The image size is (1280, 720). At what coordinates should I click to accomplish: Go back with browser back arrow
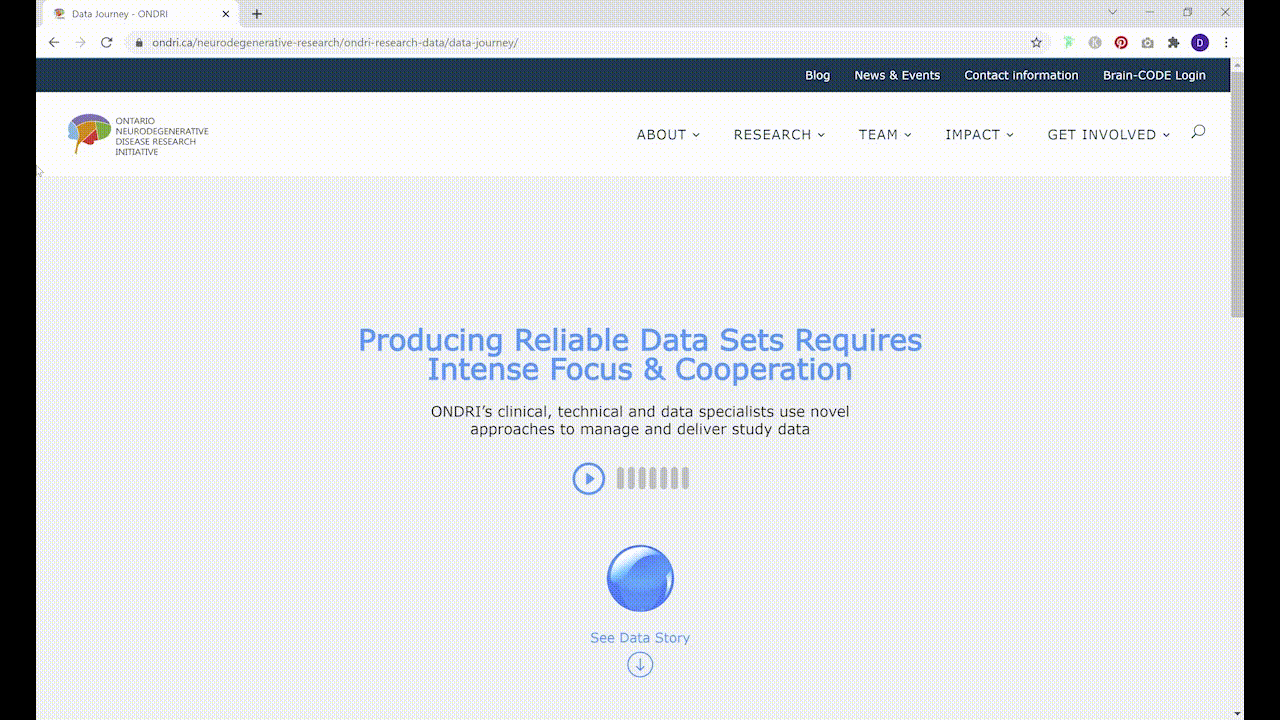coord(54,43)
